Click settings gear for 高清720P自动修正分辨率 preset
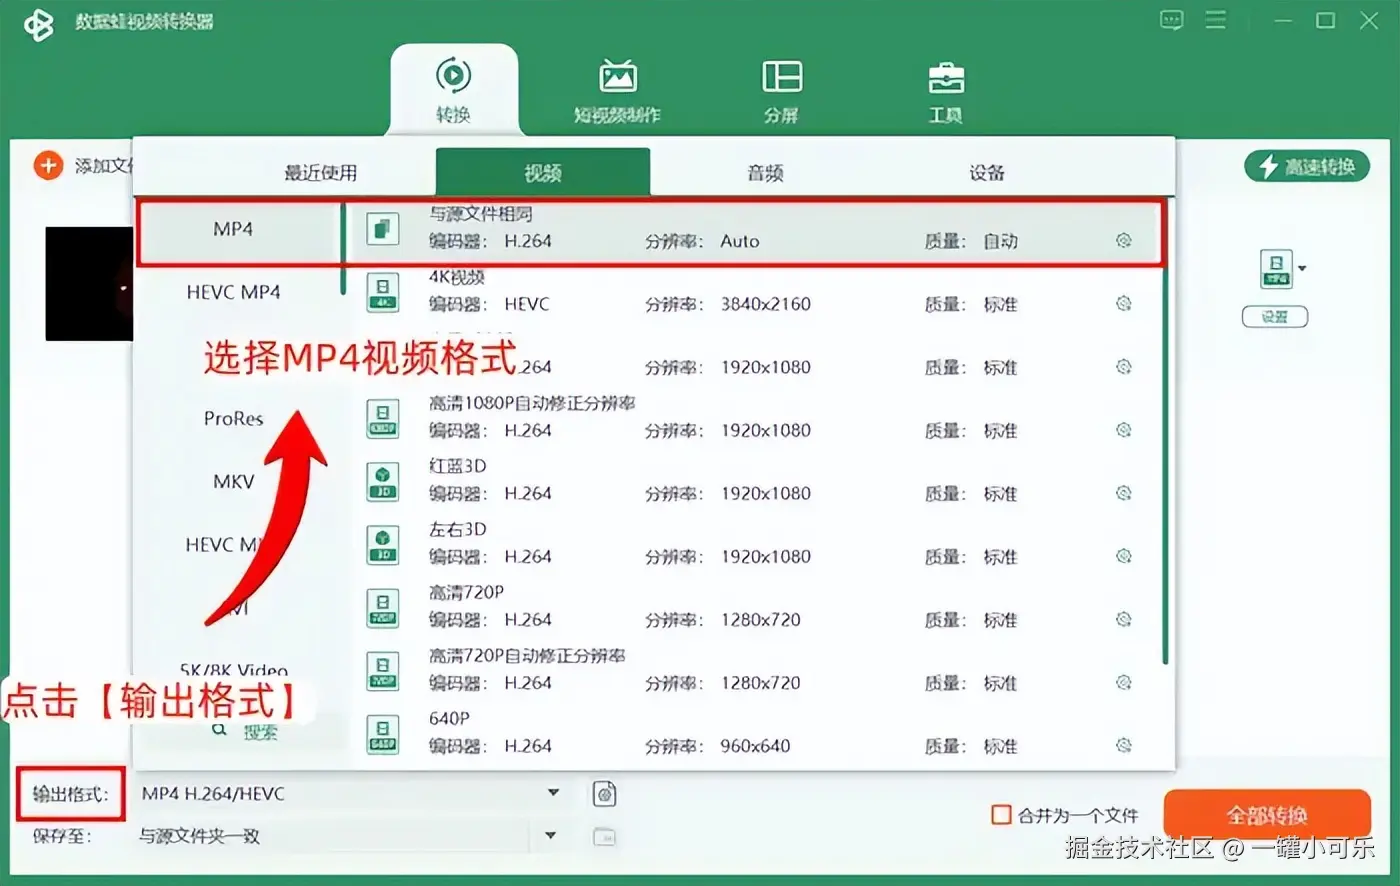This screenshot has height=886, width=1400. [1123, 682]
